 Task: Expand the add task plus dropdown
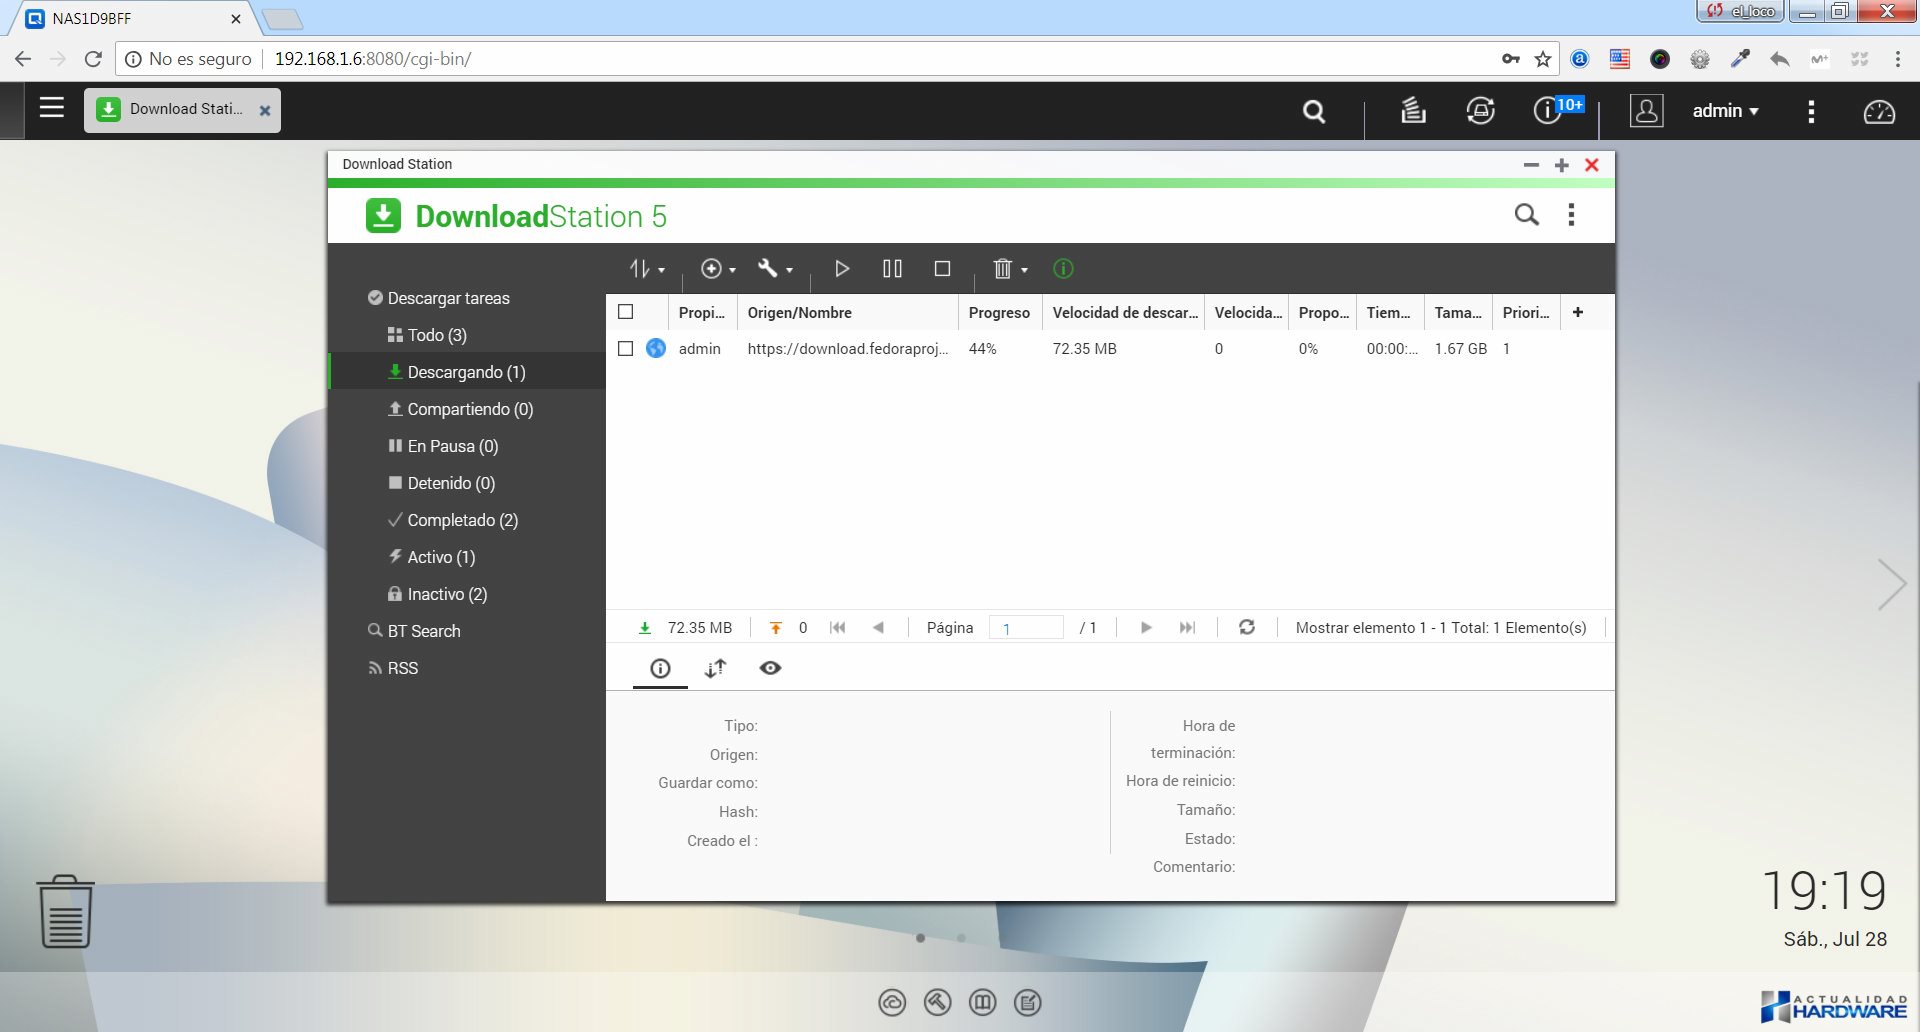(718, 268)
